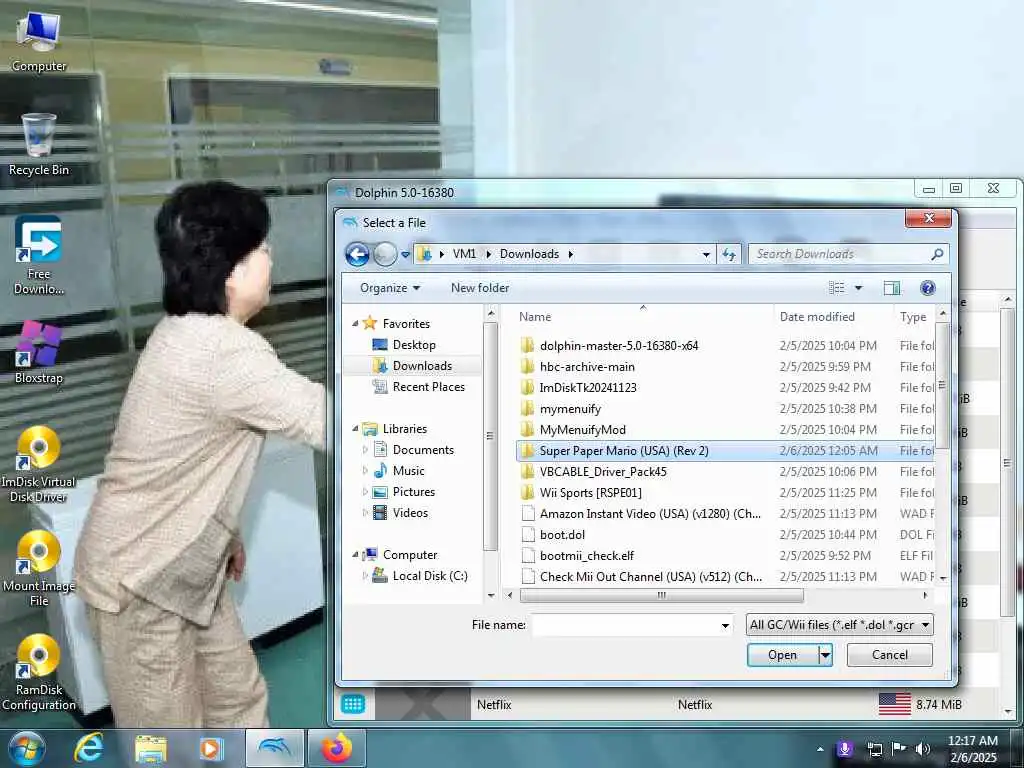Viewport: 1024px width, 768px height.
Task: Click the grid icon beside Netflix row
Action: point(353,705)
